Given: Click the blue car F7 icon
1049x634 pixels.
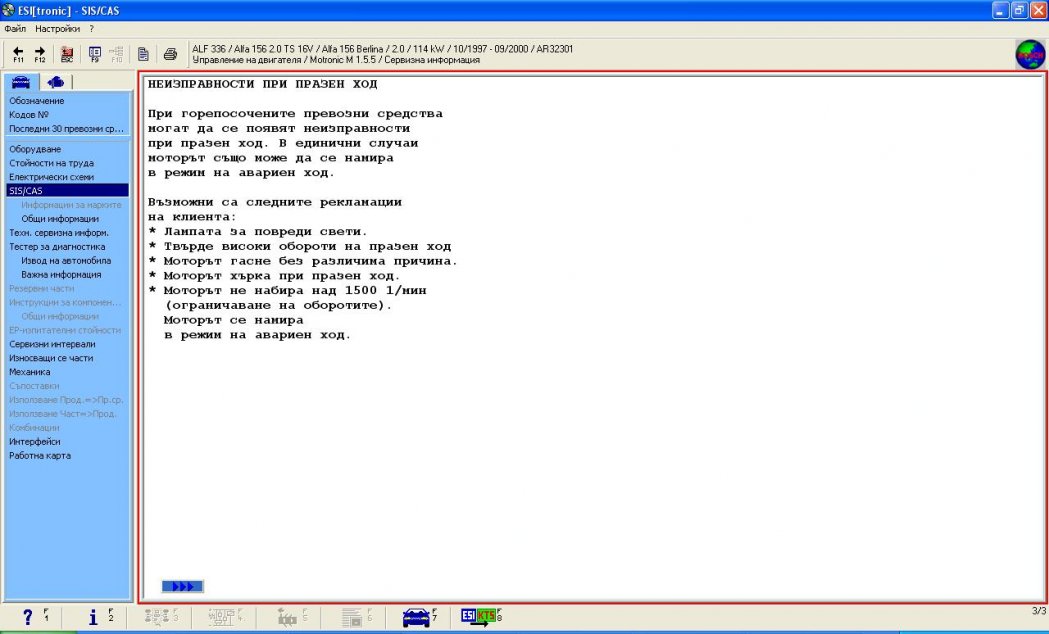Looking at the screenshot, I should (x=417, y=618).
